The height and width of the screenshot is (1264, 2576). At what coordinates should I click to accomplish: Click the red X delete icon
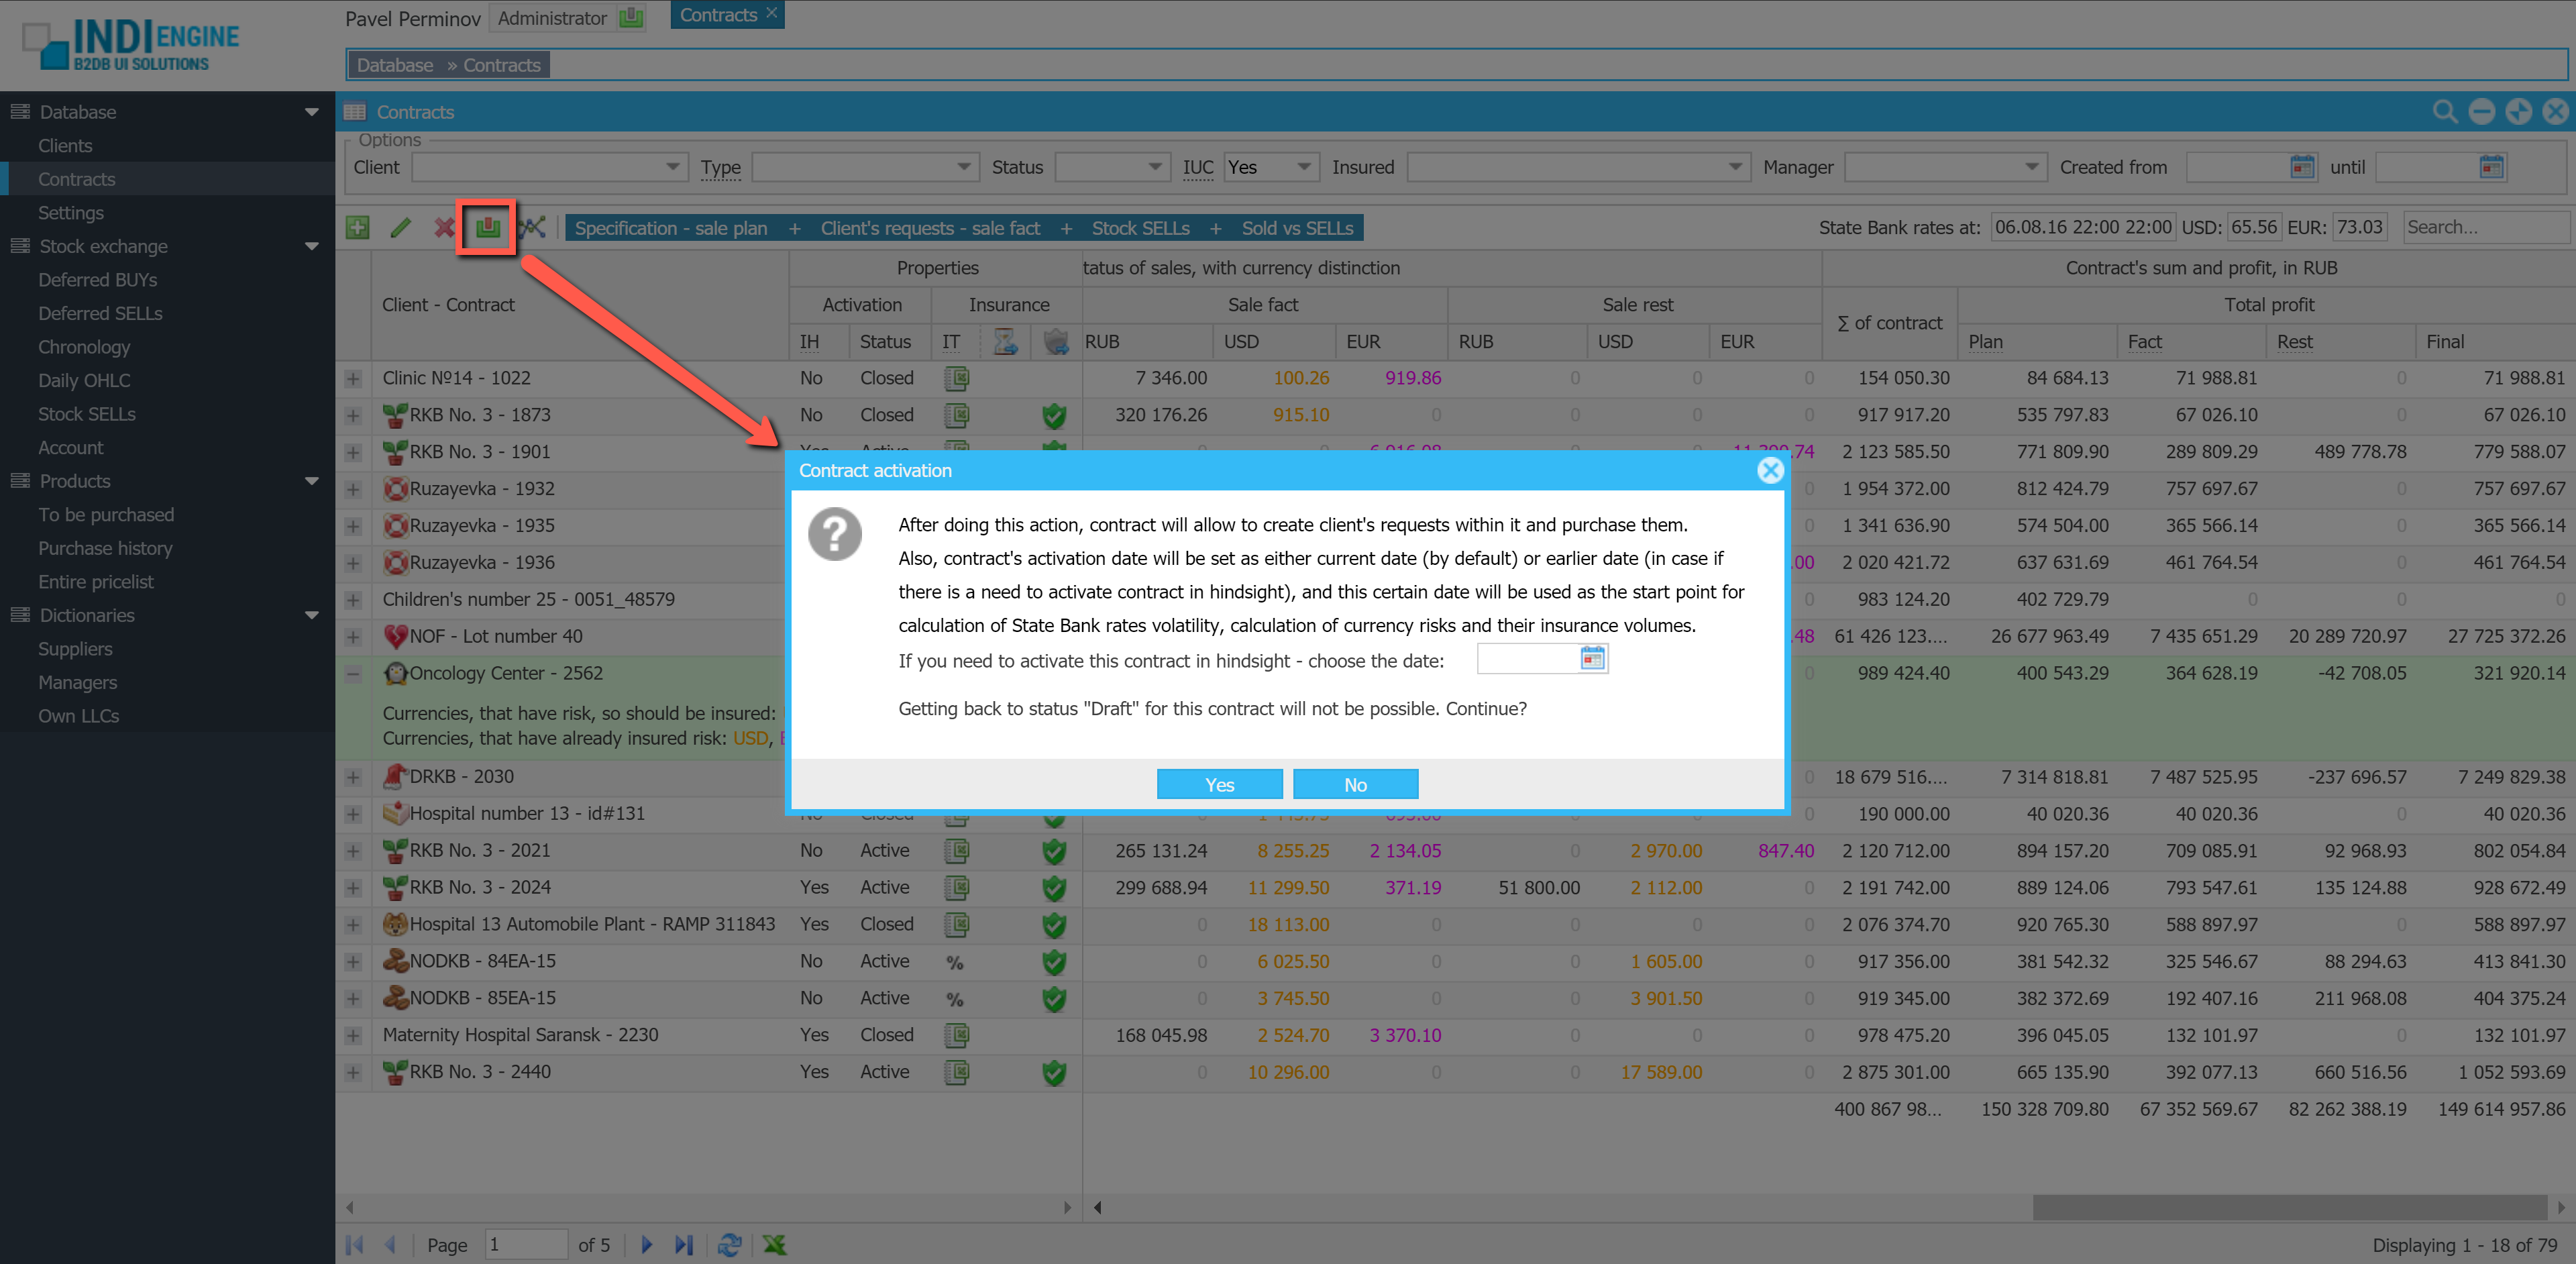point(443,227)
